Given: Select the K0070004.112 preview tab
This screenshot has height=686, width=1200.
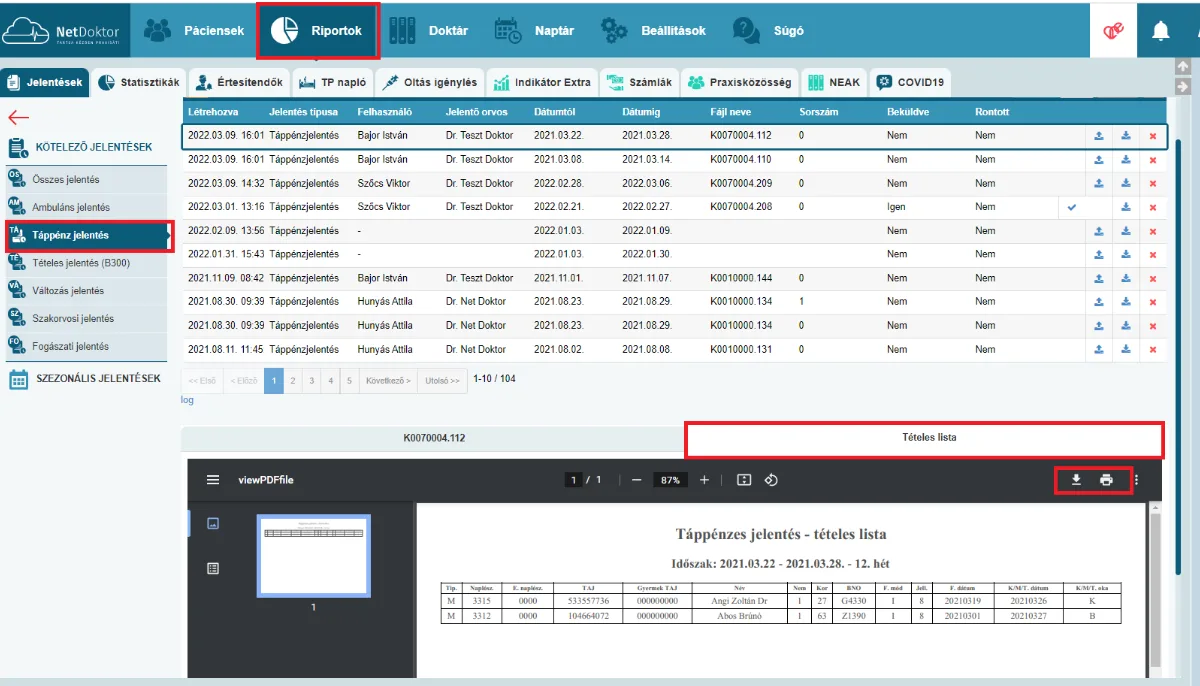Looking at the screenshot, I should click(x=433, y=438).
